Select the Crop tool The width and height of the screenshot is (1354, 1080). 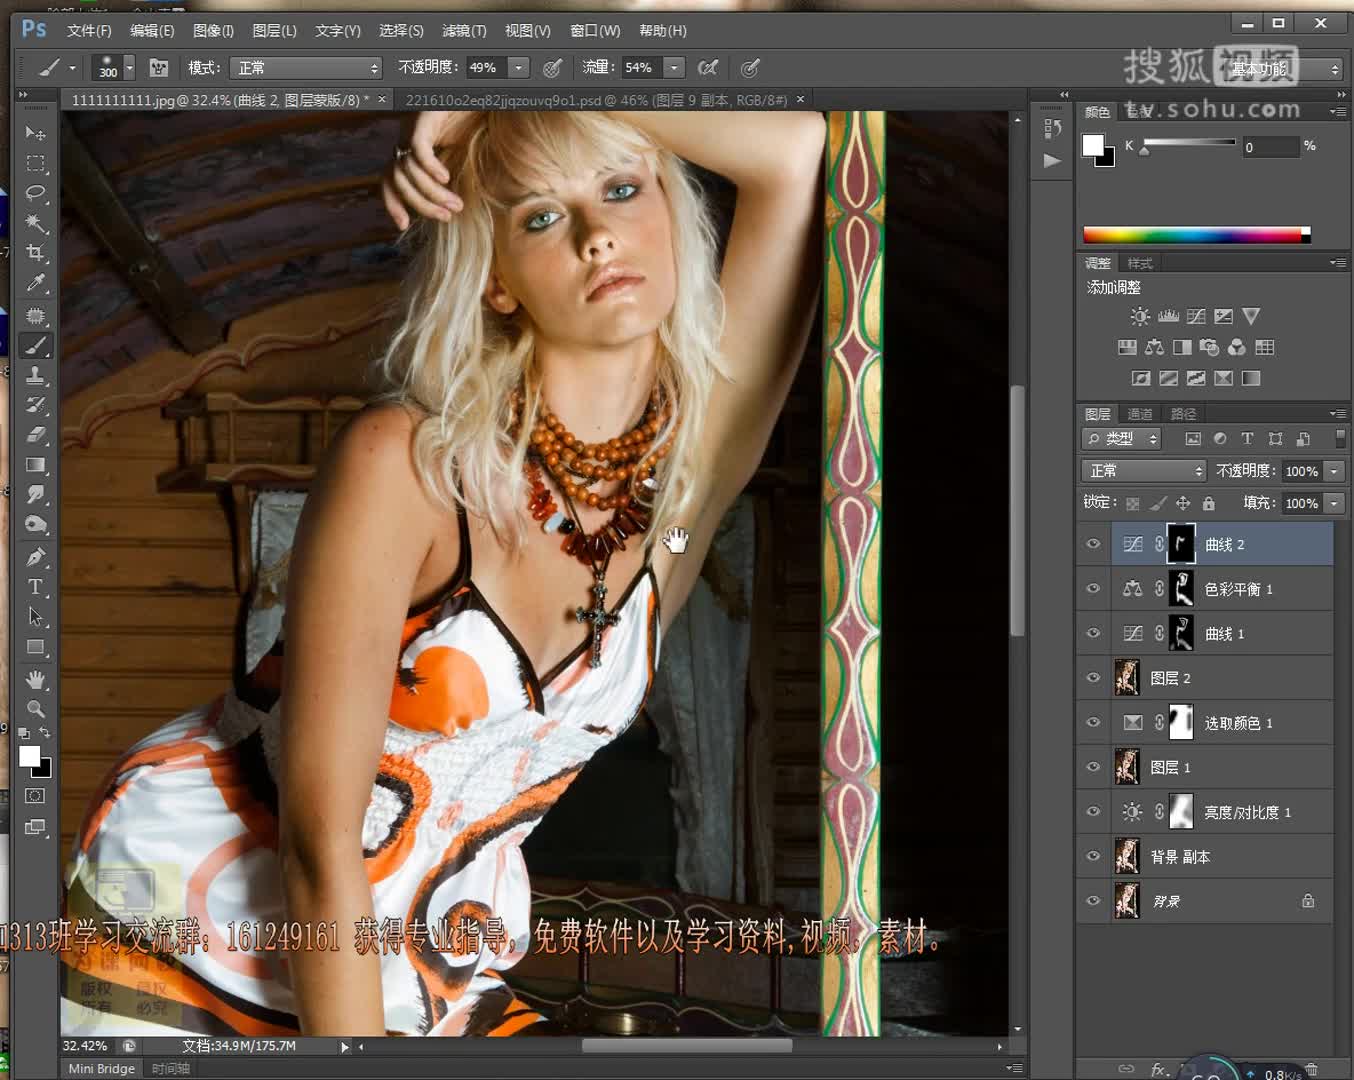click(36, 253)
